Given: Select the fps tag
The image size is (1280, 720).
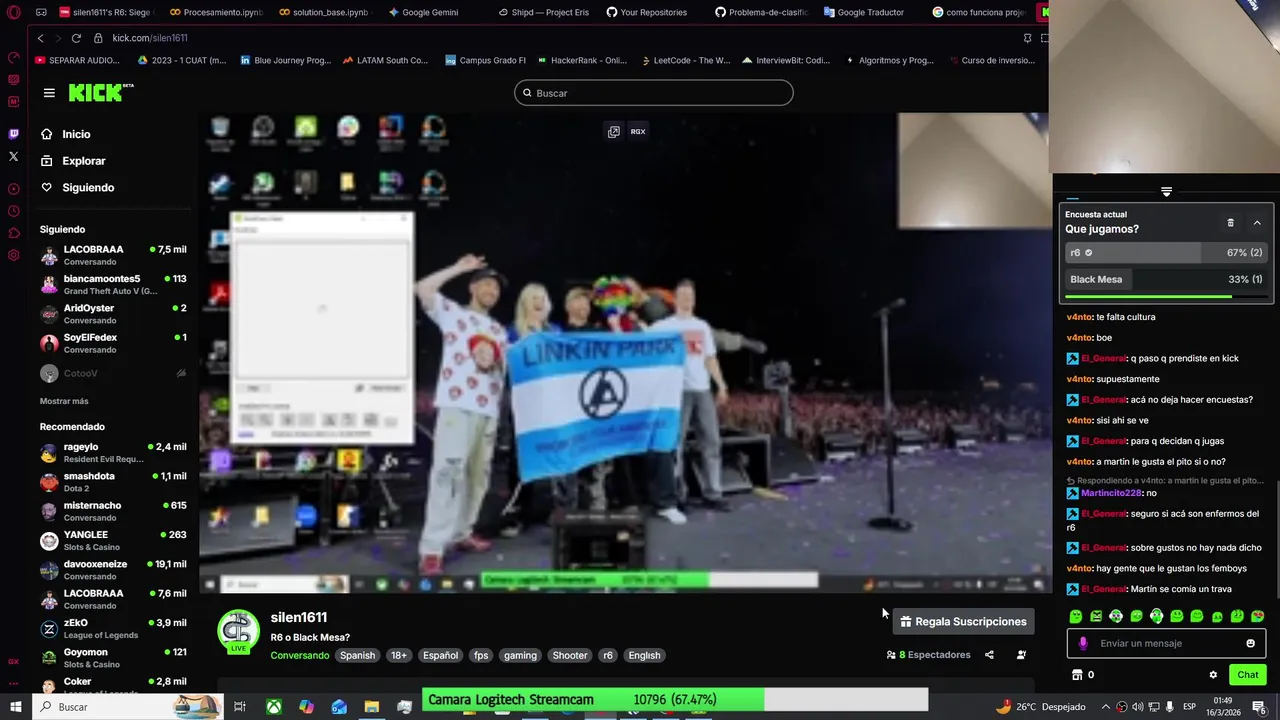Looking at the screenshot, I should pyautogui.click(x=481, y=656).
